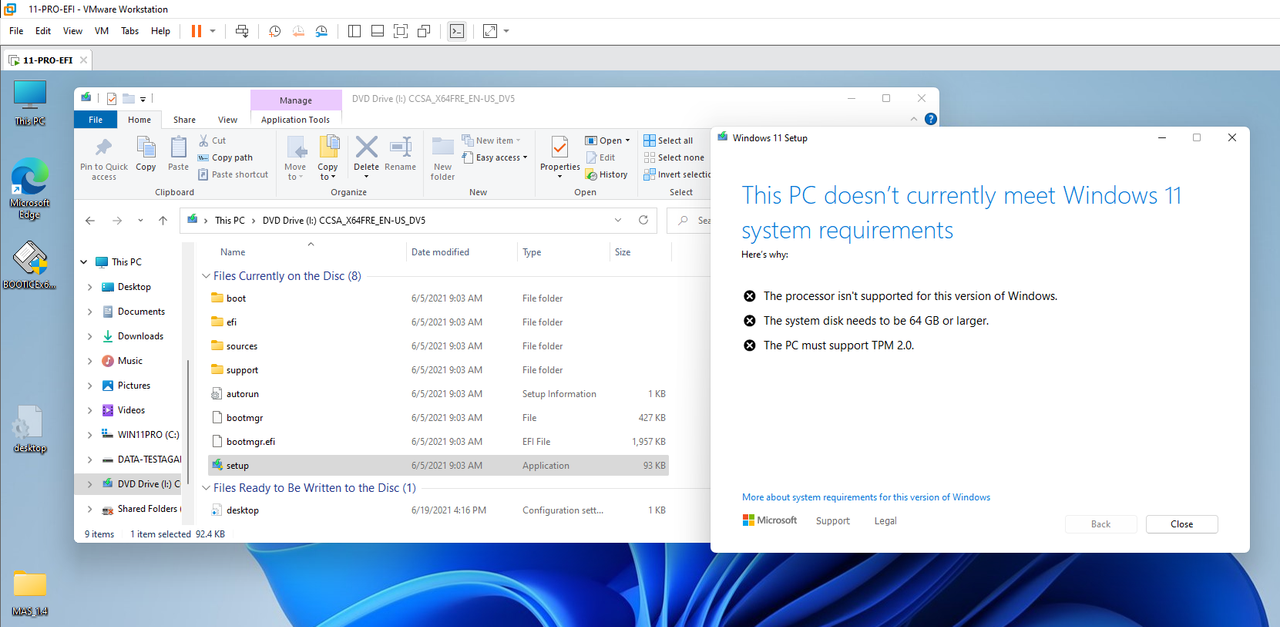This screenshot has height=627, width=1280.
Task: Click the Explorer Back navigation arrow
Action: pos(90,220)
